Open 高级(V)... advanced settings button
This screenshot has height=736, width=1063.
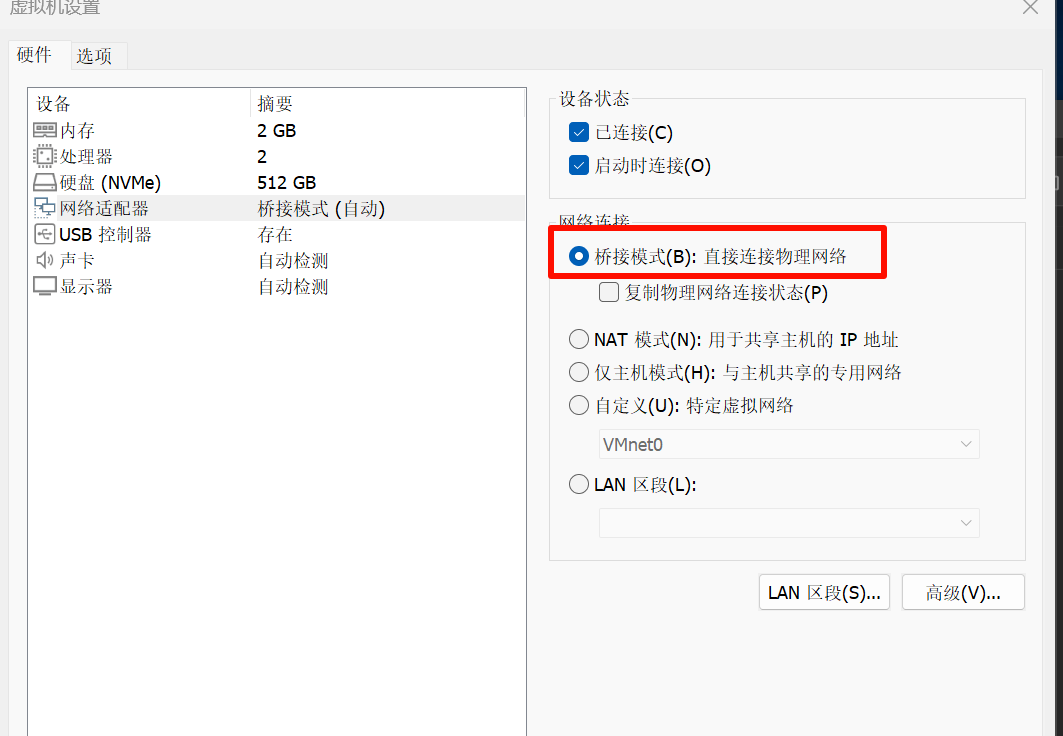pyautogui.click(x=963, y=592)
